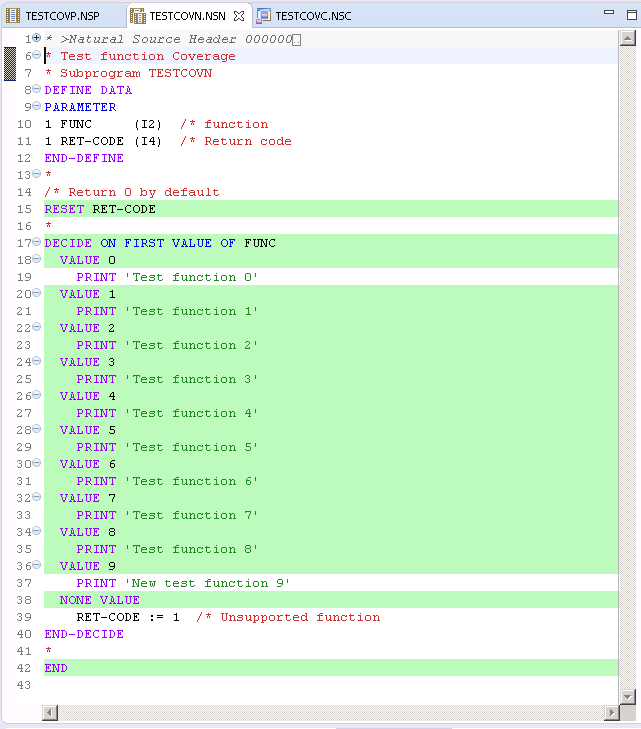Switch to the TESTCOVP.NSP tab
This screenshot has width=641, height=729.
tap(62, 16)
